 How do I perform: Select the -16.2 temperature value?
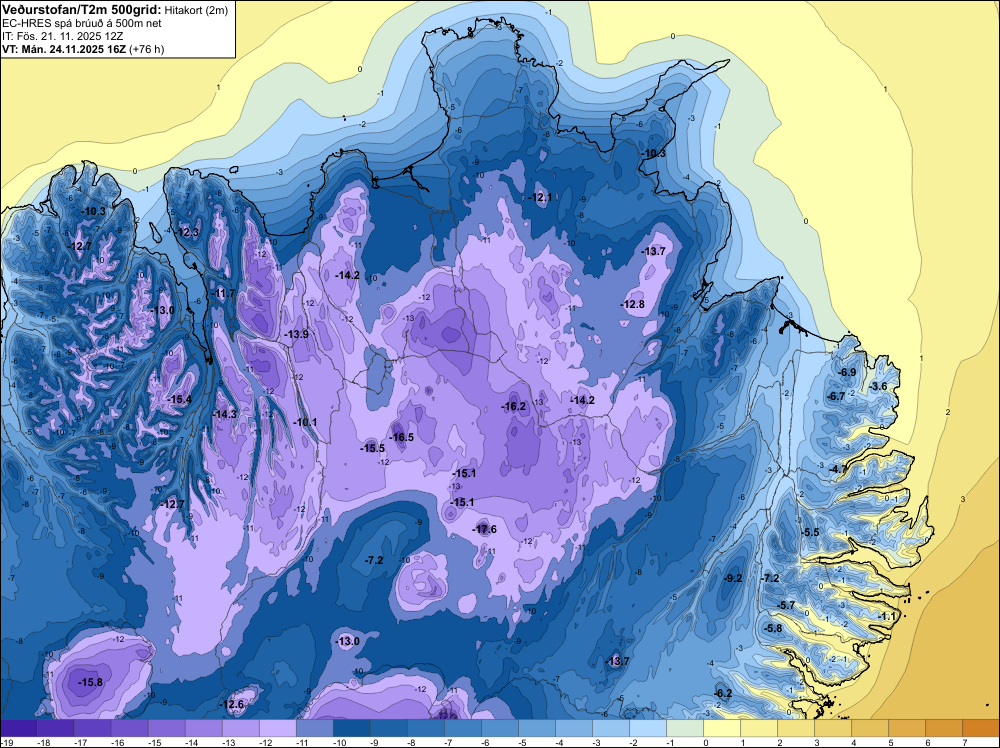513,406
